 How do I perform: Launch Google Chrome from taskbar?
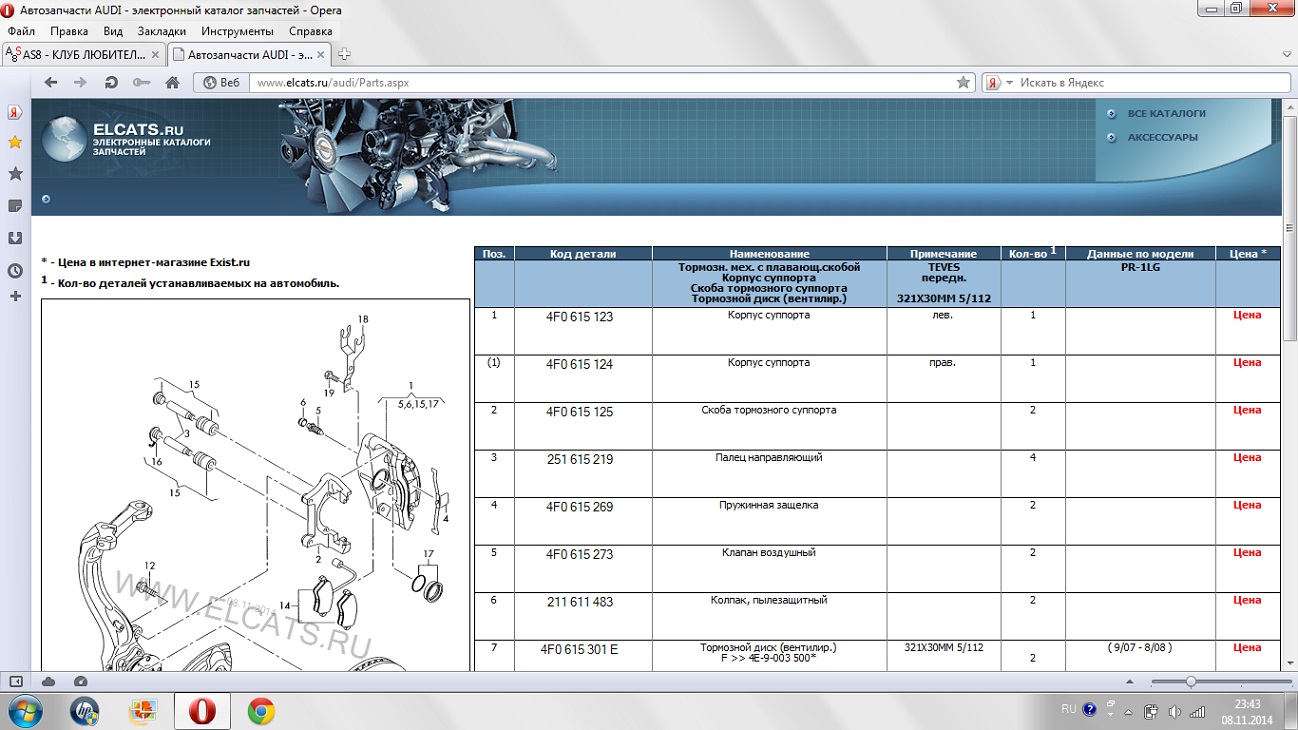pyautogui.click(x=261, y=711)
